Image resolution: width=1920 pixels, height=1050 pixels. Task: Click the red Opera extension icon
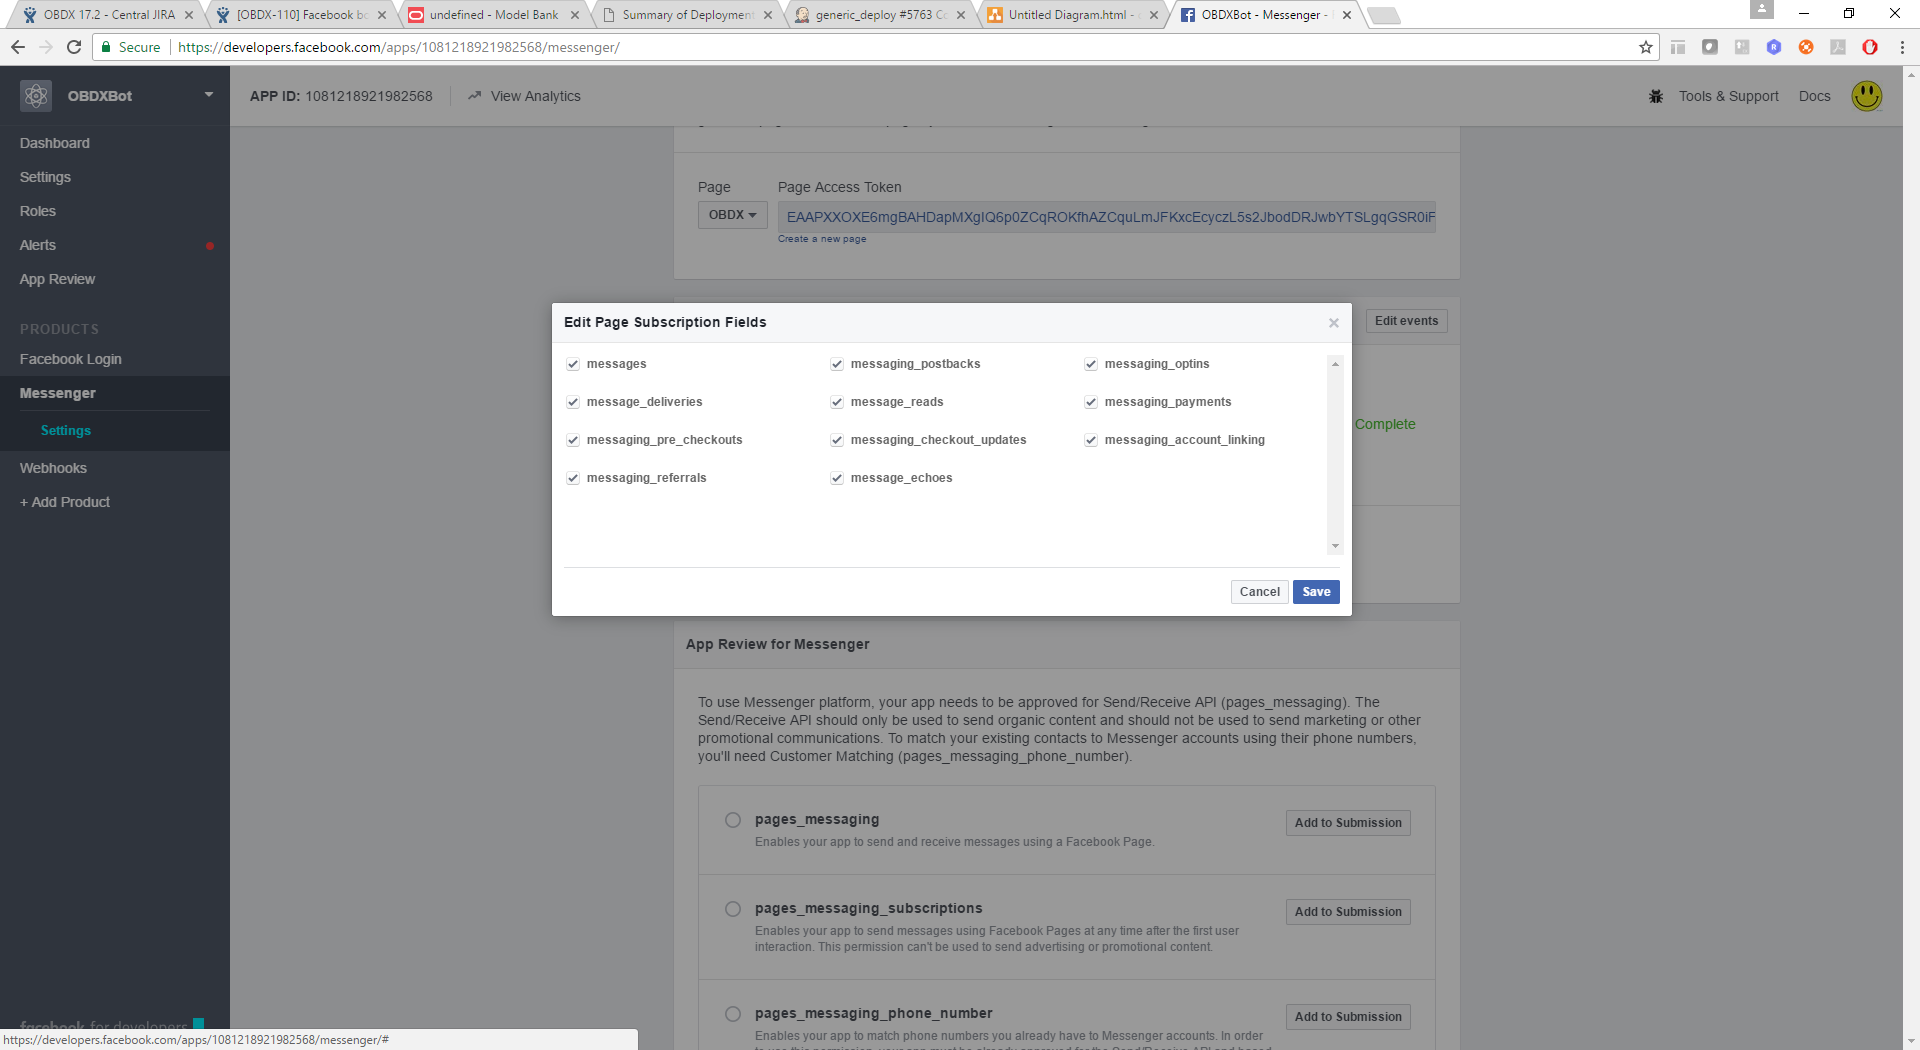pos(1870,47)
